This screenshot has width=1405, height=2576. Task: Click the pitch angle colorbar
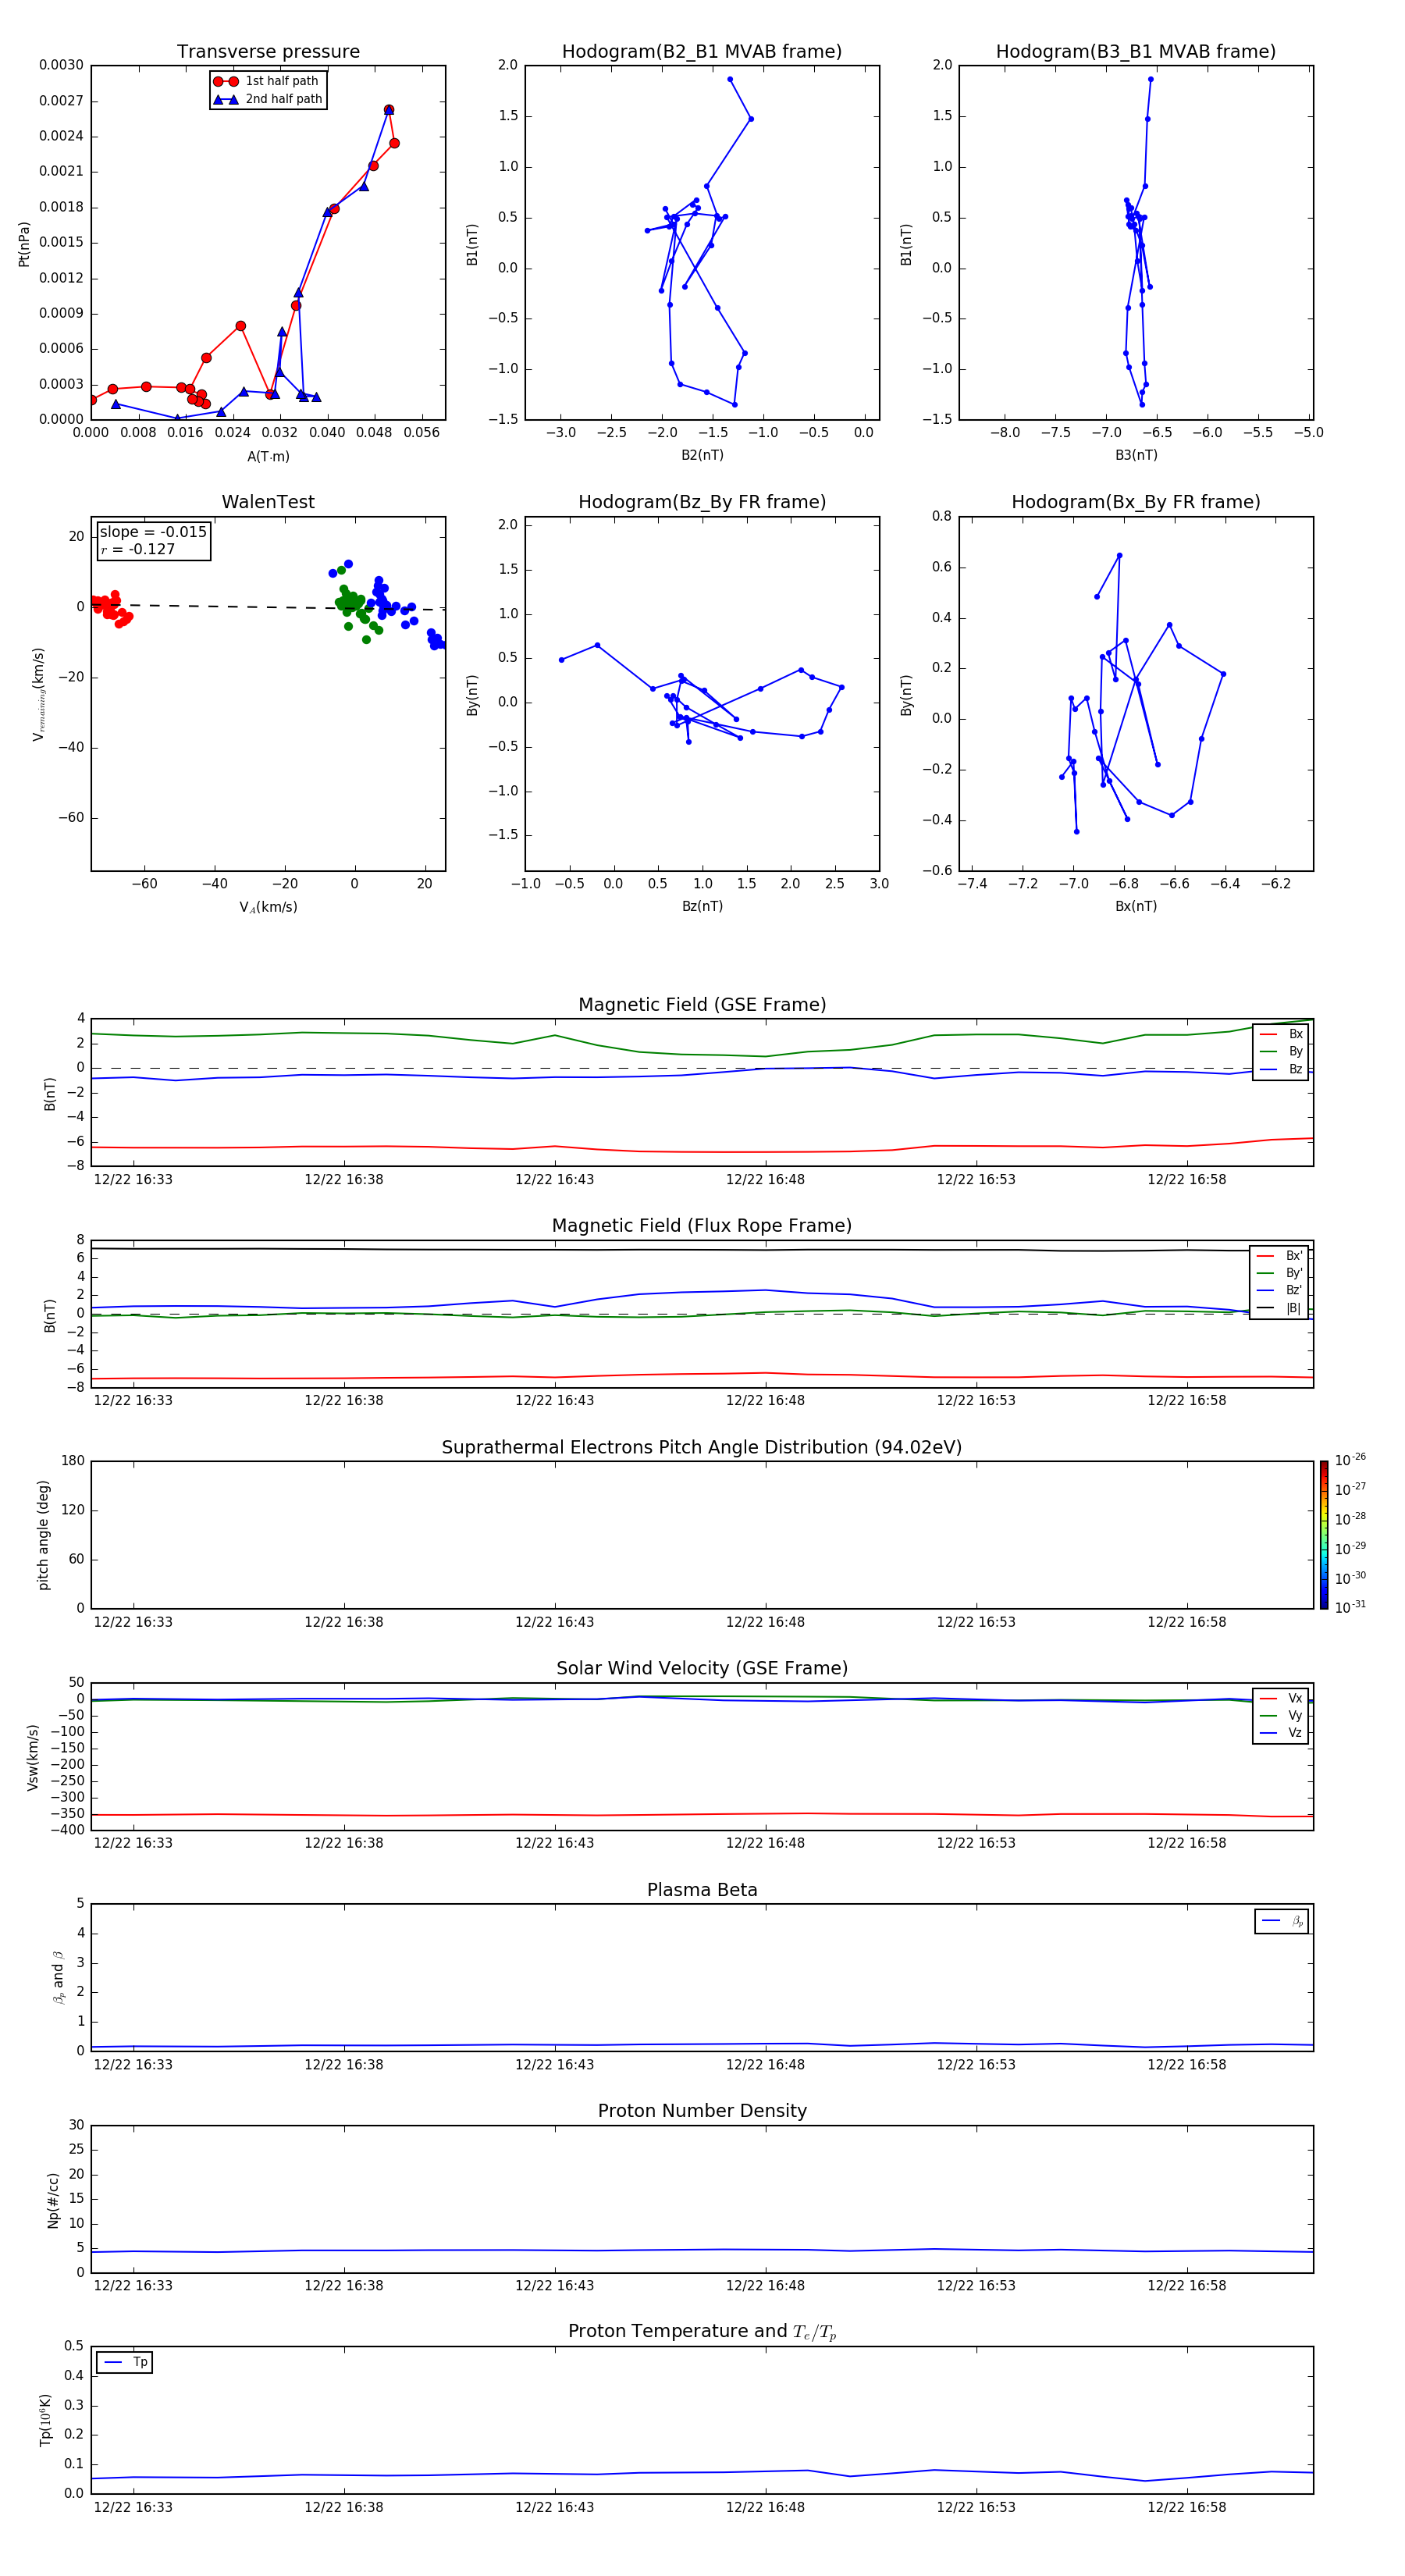(1324, 1535)
